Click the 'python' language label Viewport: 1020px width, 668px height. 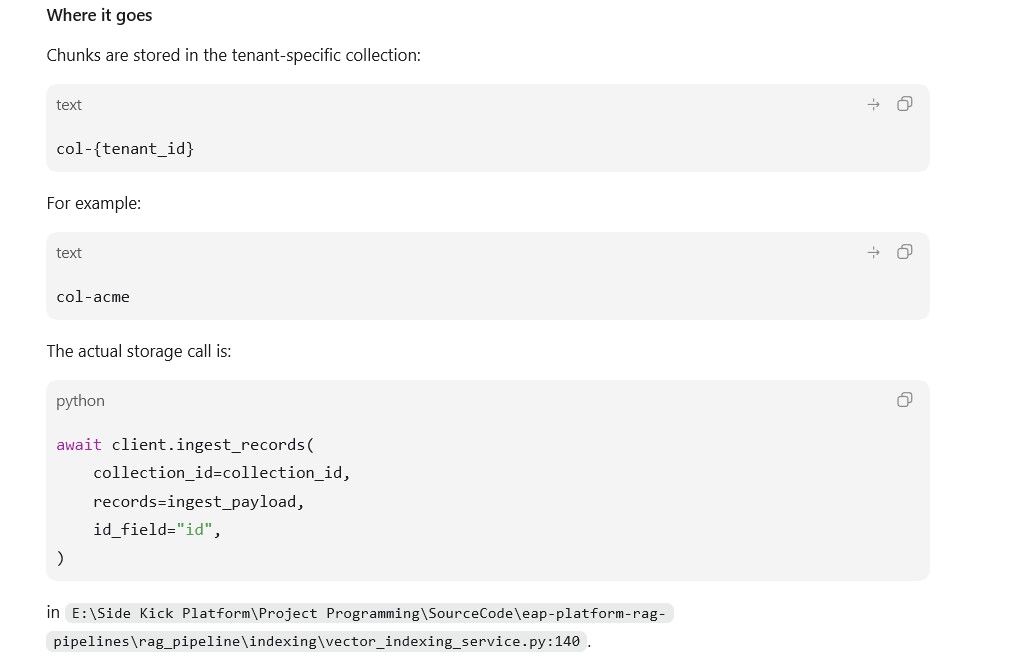[80, 401]
